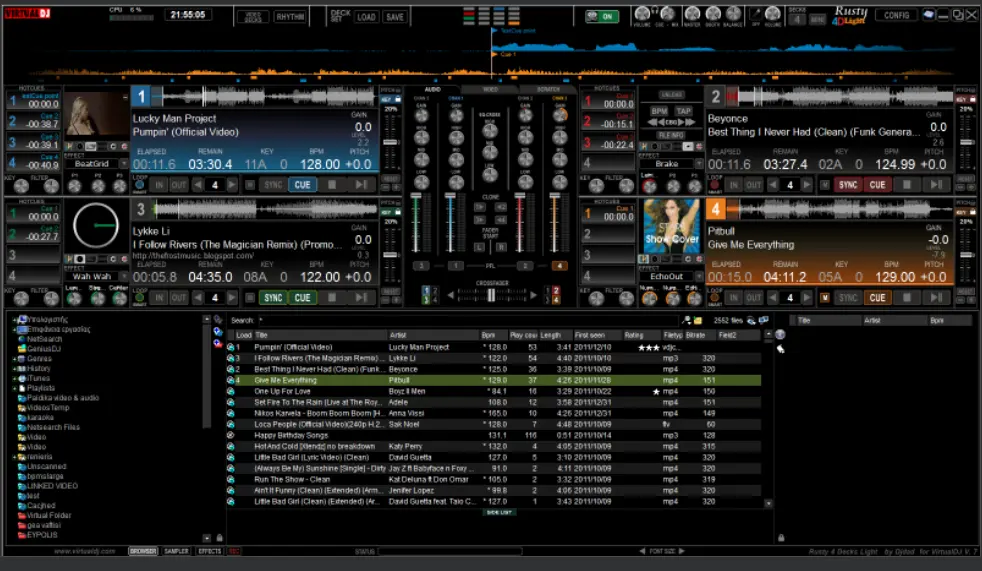Click the TAP tempo button
This screenshot has width=982, height=571.
pyautogui.click(x=684, y=111)
